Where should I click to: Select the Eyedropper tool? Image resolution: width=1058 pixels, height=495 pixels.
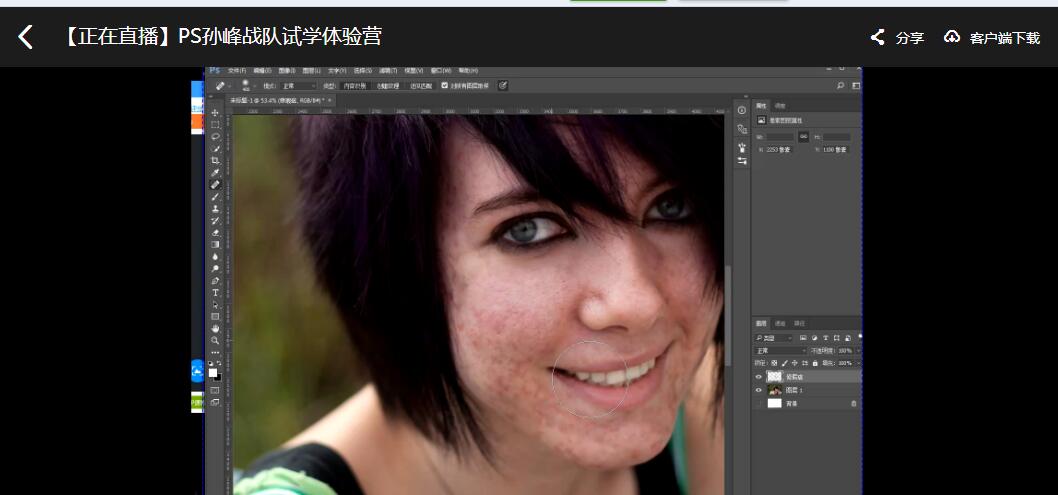pyautogui.click(x=215, y=173)
